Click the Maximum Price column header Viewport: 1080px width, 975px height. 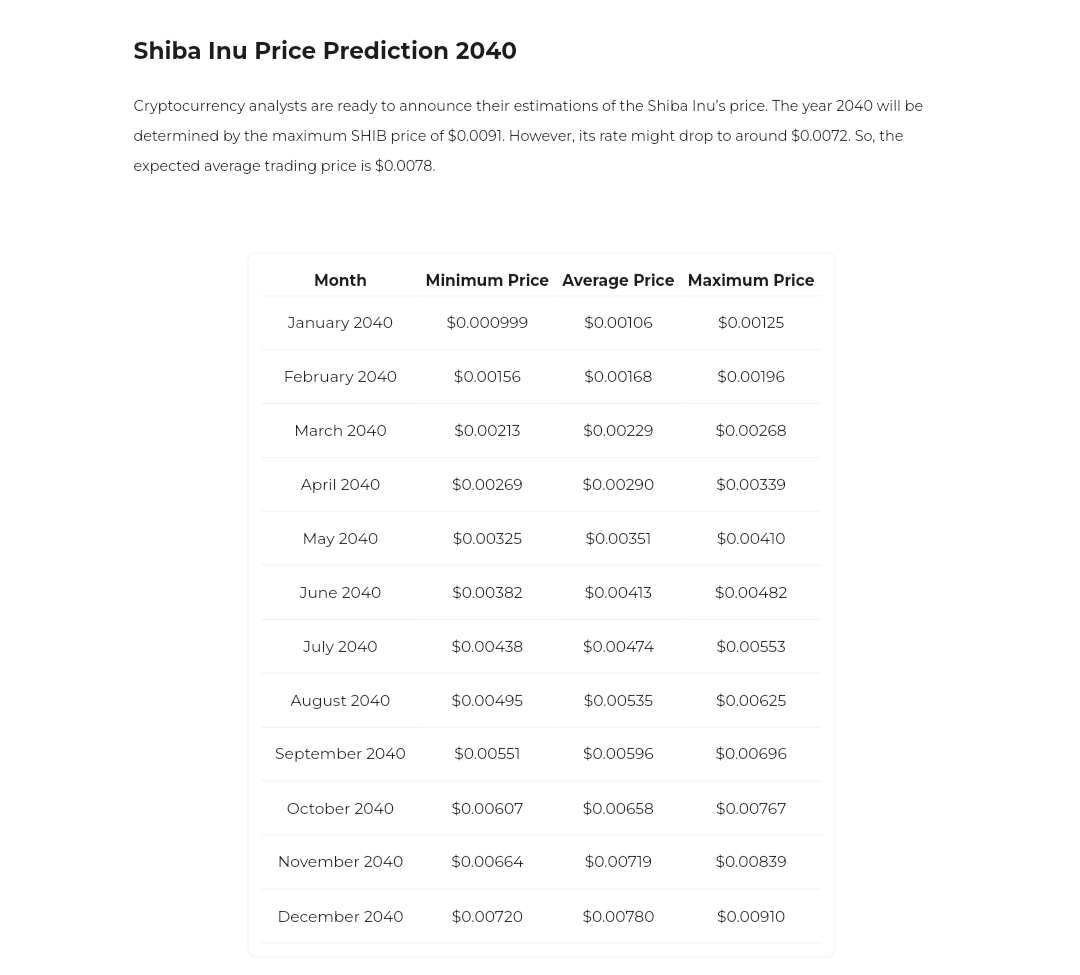click(x=750, y=281)
